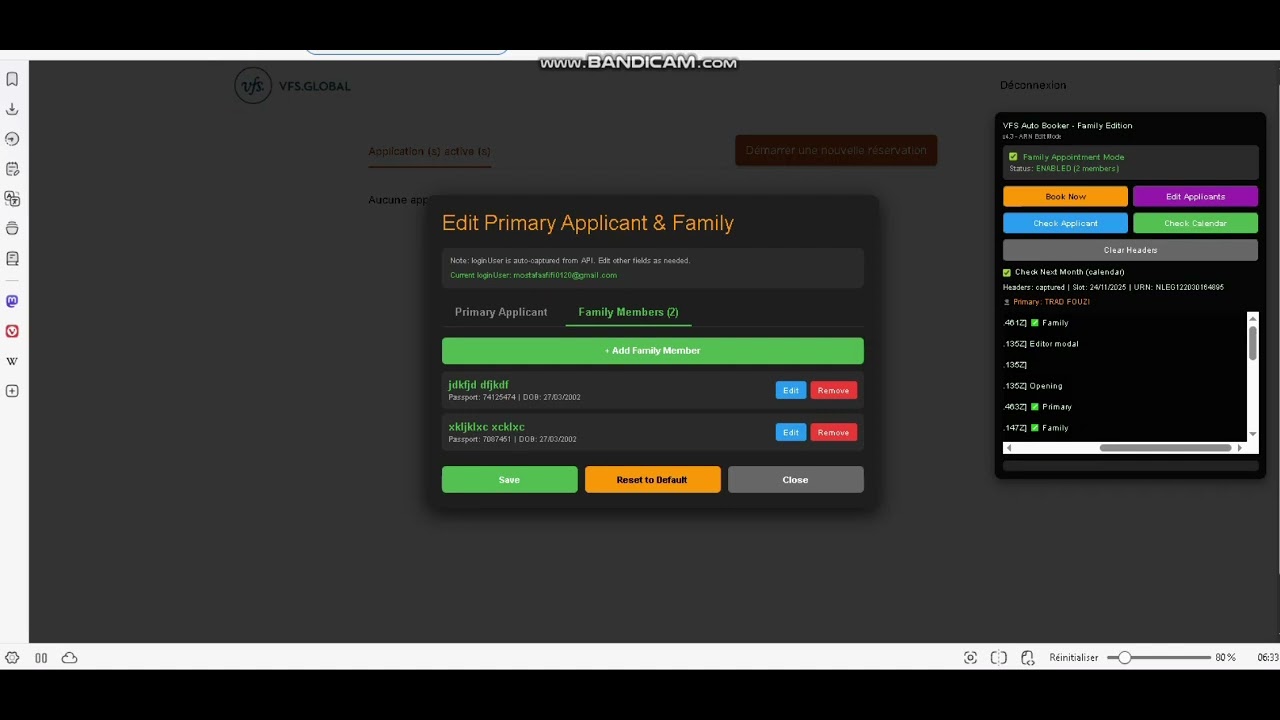Click the cloud sync icon
Viewport: 1280px width, 720px height.
click(69, 657)
